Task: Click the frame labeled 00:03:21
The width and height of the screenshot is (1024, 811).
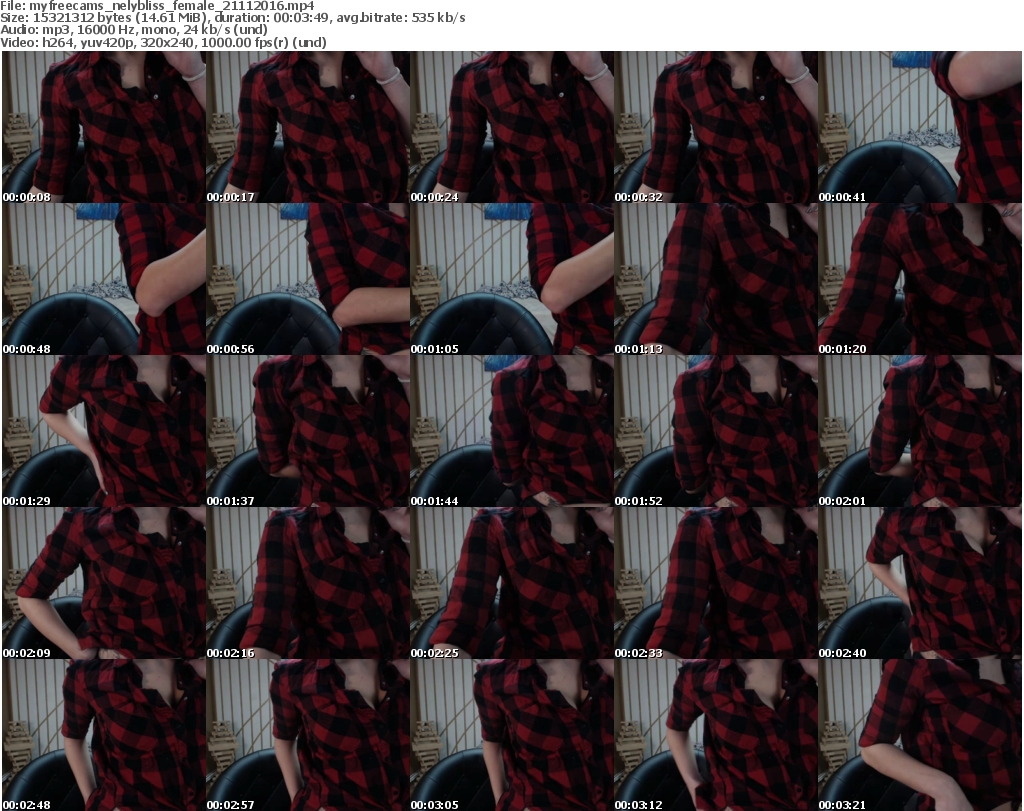Action: pyautogui.click(x=920, y=735)
